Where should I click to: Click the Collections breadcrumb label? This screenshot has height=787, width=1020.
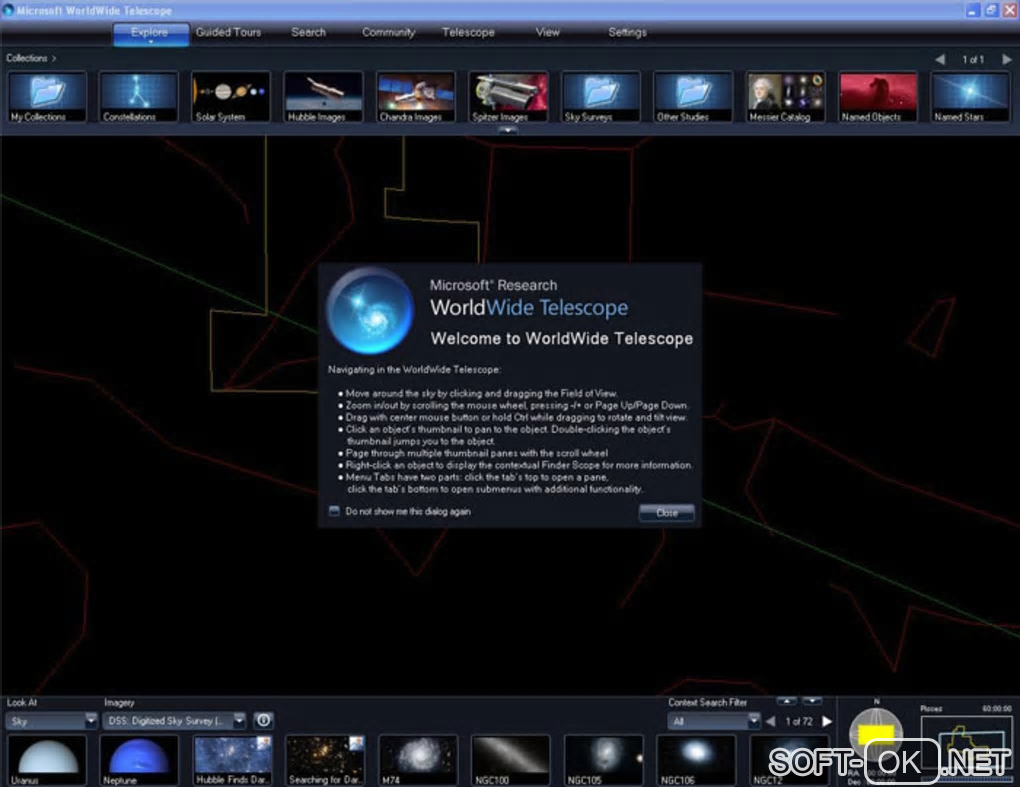(27, 59)
